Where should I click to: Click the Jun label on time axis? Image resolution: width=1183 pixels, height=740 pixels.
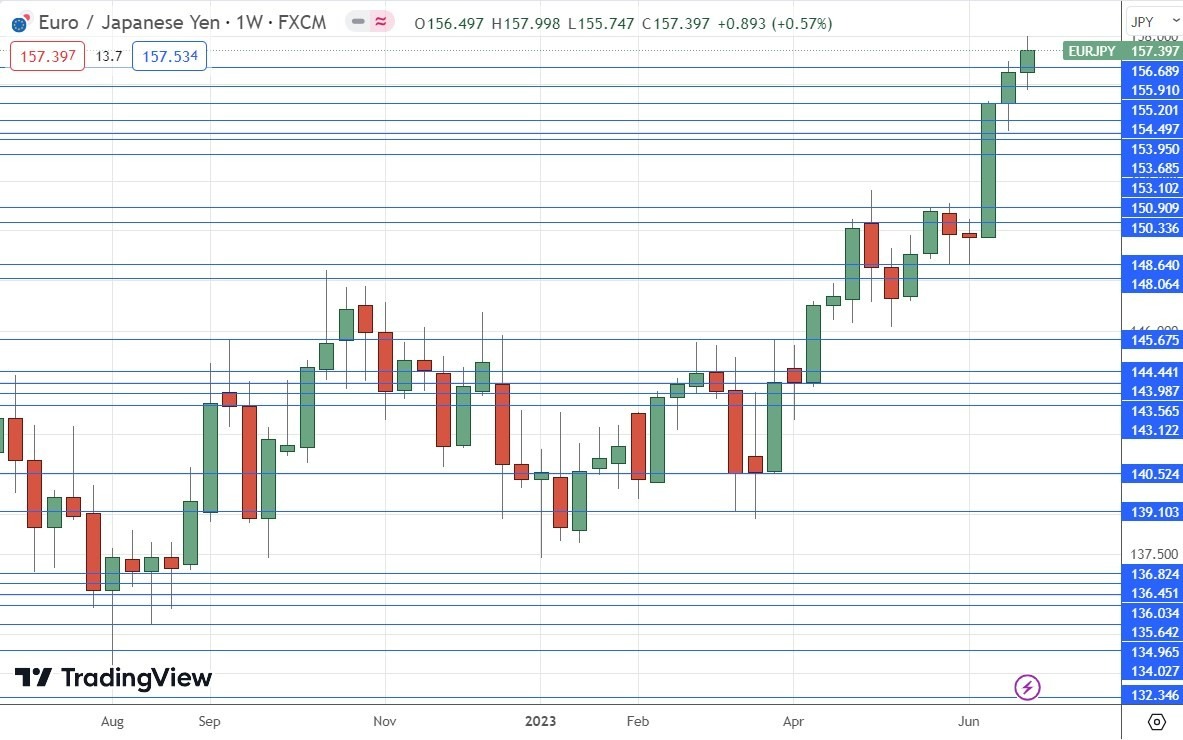click(967, 721)
